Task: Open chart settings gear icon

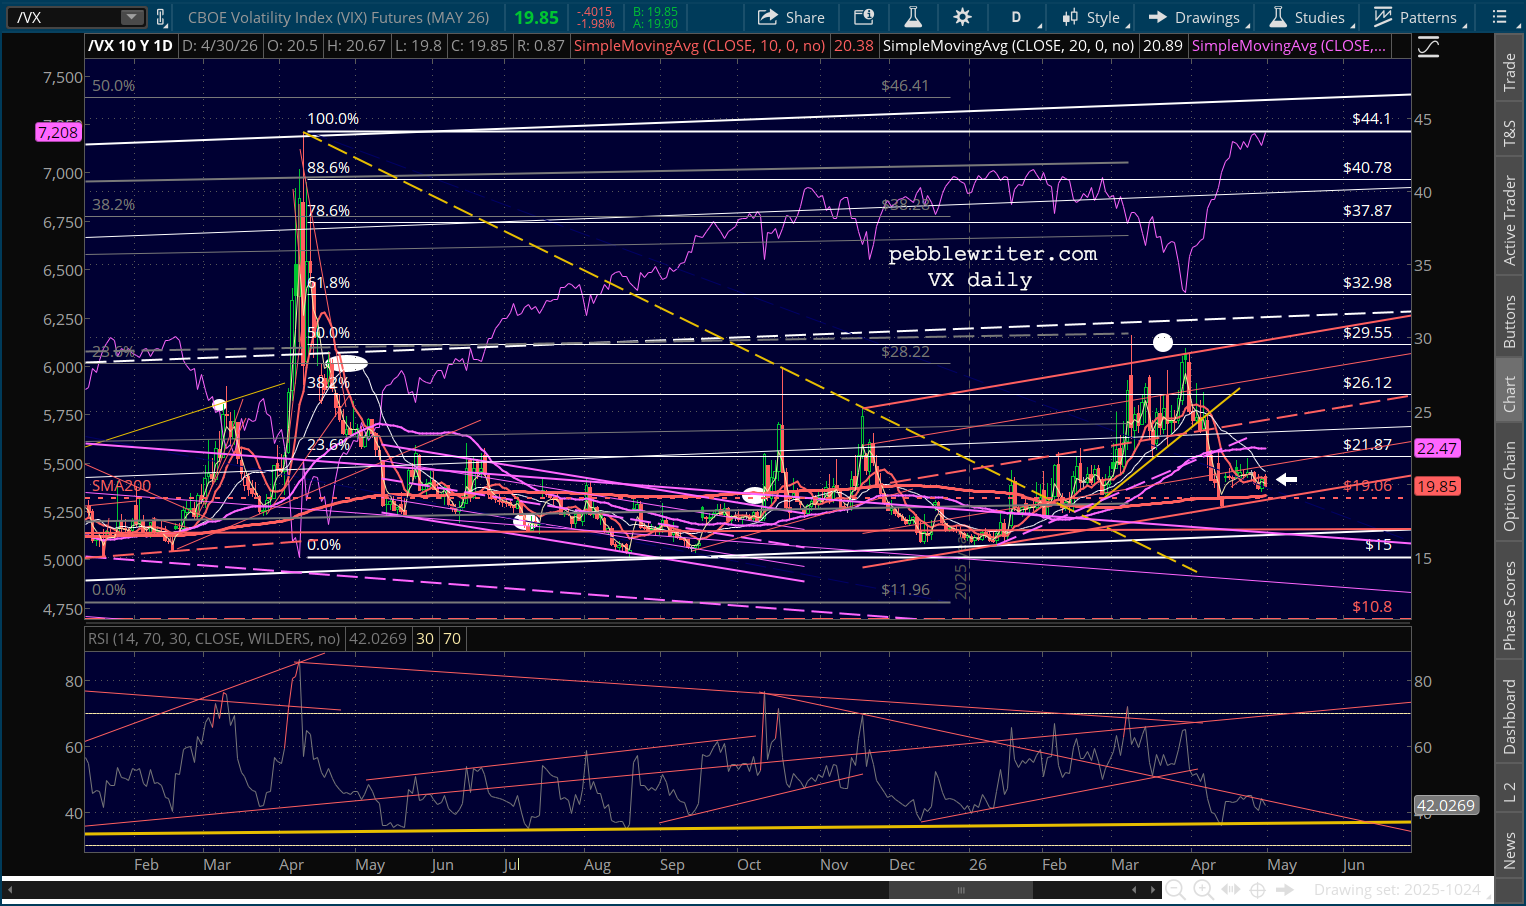Action: pos(962,17)
